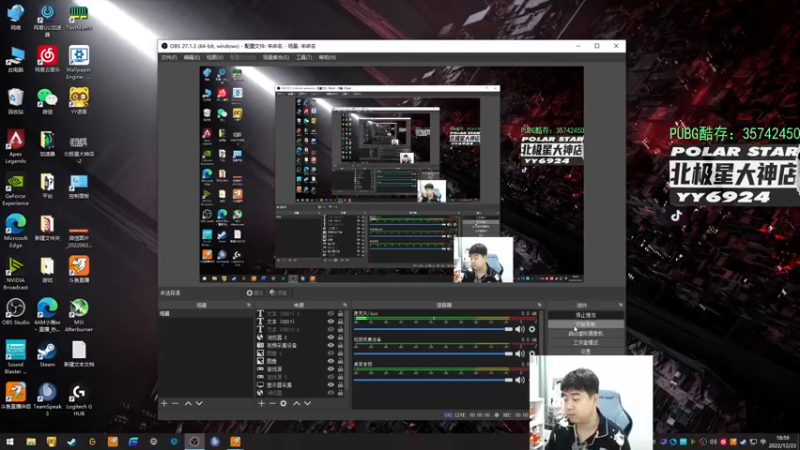800x450 pixels.
Task: Open the 视图(V) menu in OBS
Action: coord(214,58)
